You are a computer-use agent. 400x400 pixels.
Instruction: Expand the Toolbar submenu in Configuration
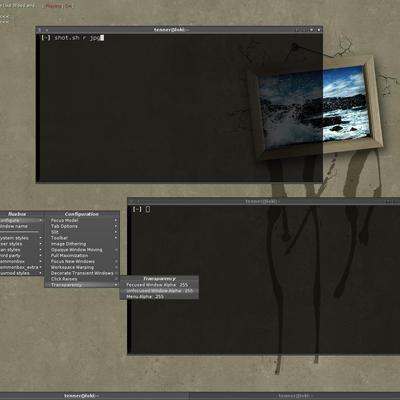(x=82, y=238)
